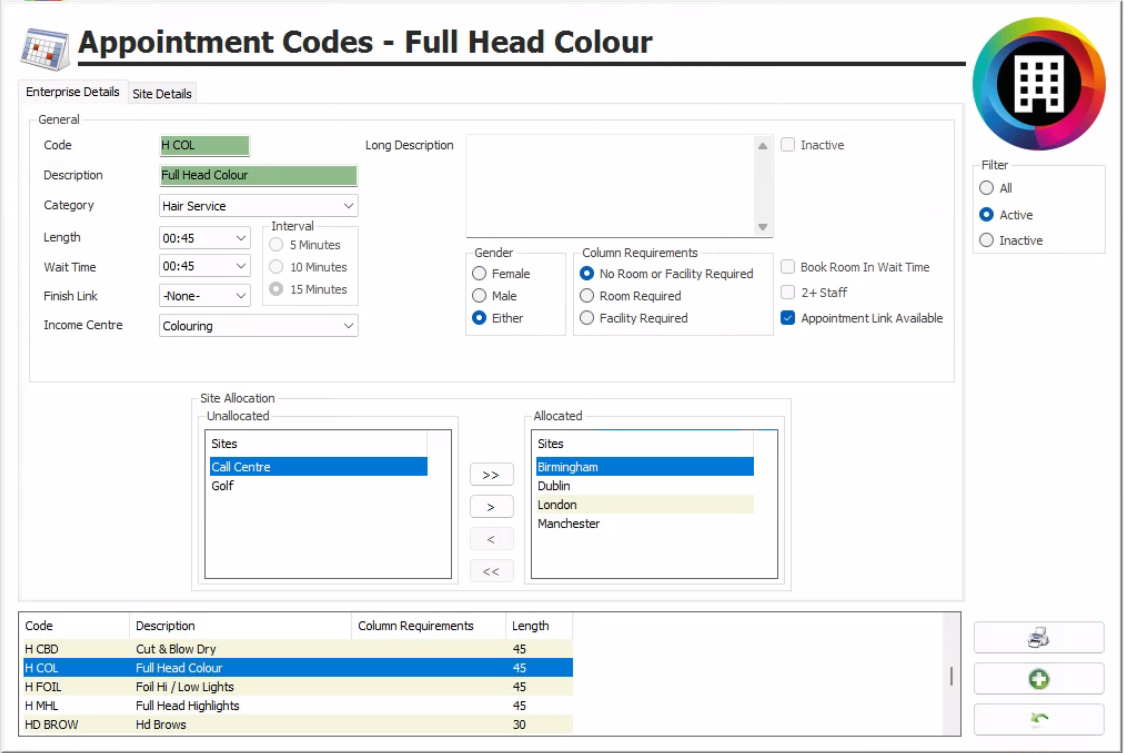This screenshot has height=753, width=1124.
Task: Choose Room Required column requirement
Action: pos(586,295)
